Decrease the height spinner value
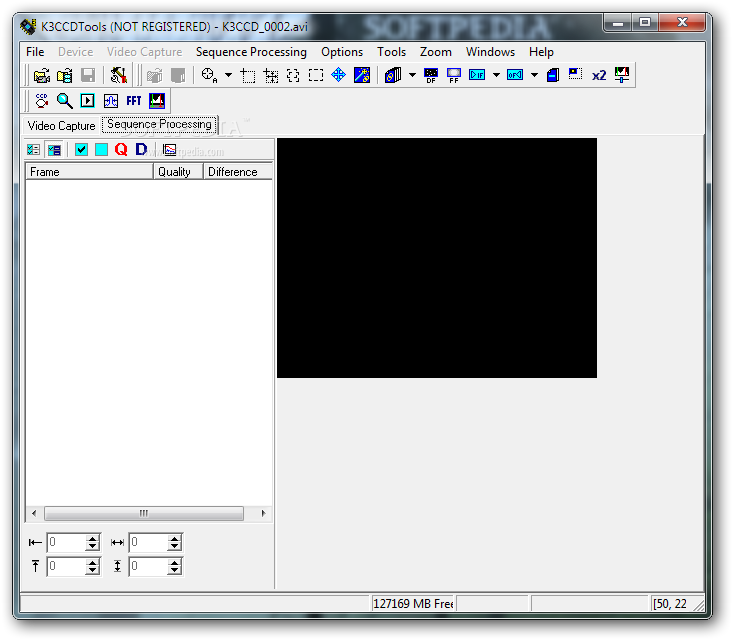Viewport: 733px width, 640px height. (x=175, y=571)
